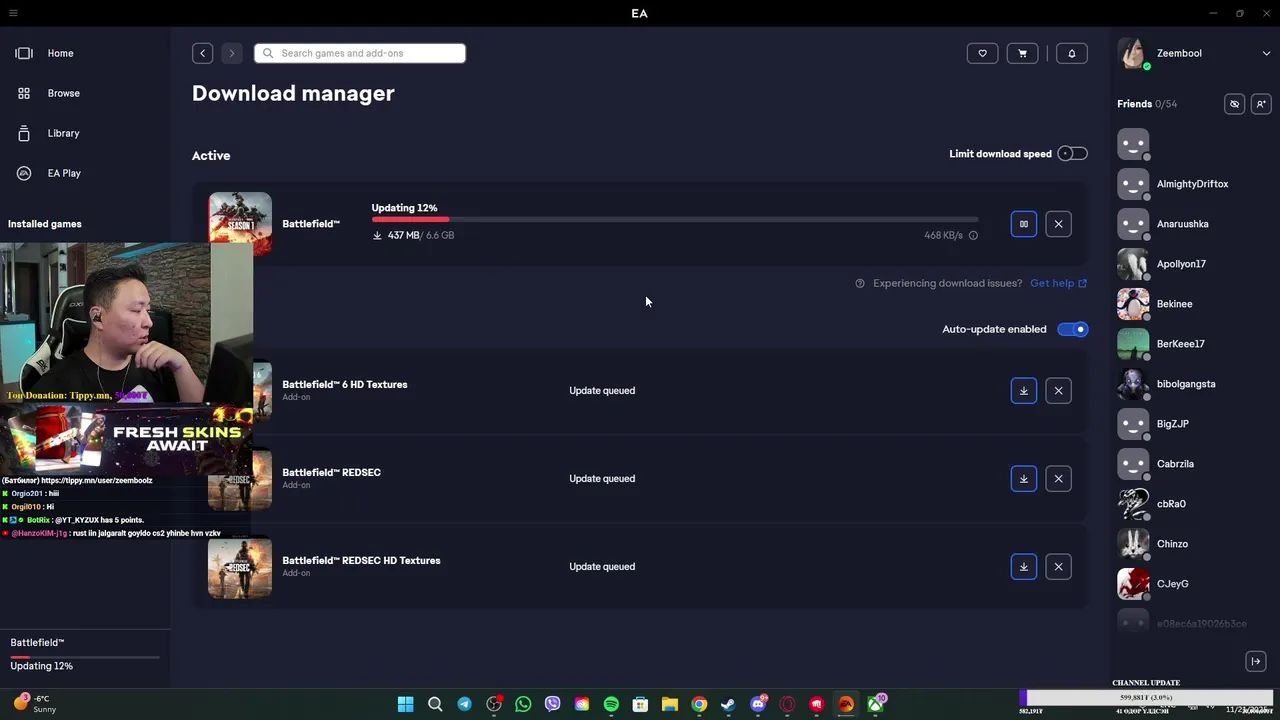1280x720 pixels.
Task: Click the search games and add-ons field
Action: 360,53
